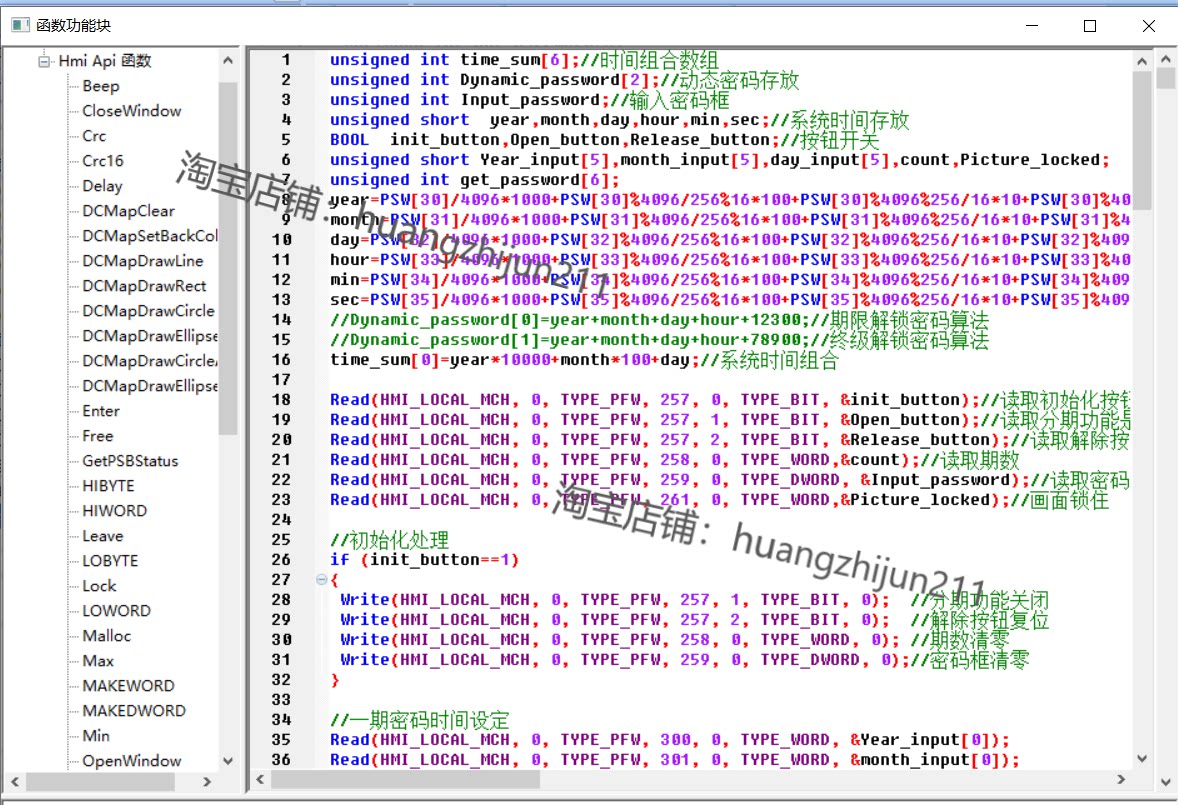Screen dimensions: 1178x805
Task: Select HIWORD function entry
Action: pyautogui.click(x=114, y=511)
